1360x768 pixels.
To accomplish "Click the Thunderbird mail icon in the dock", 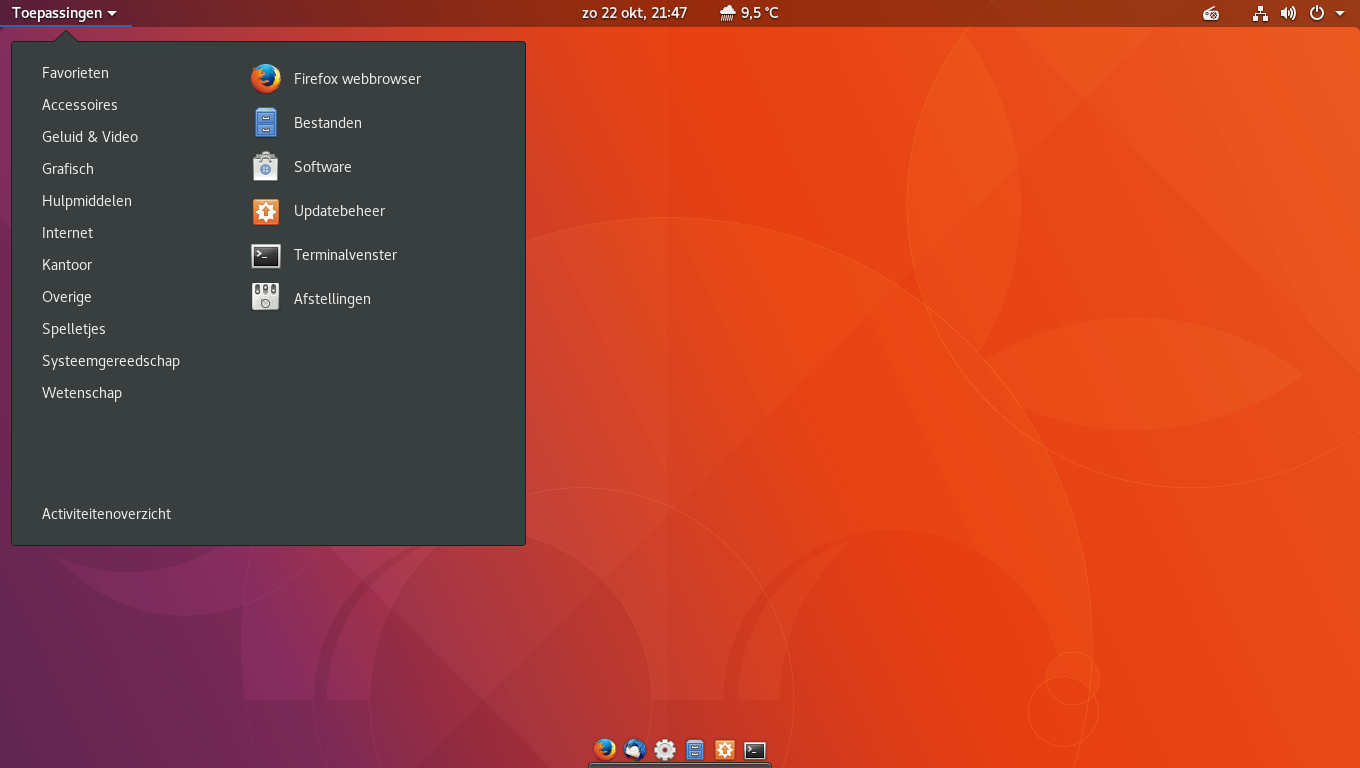I will (x=635, y=749).
